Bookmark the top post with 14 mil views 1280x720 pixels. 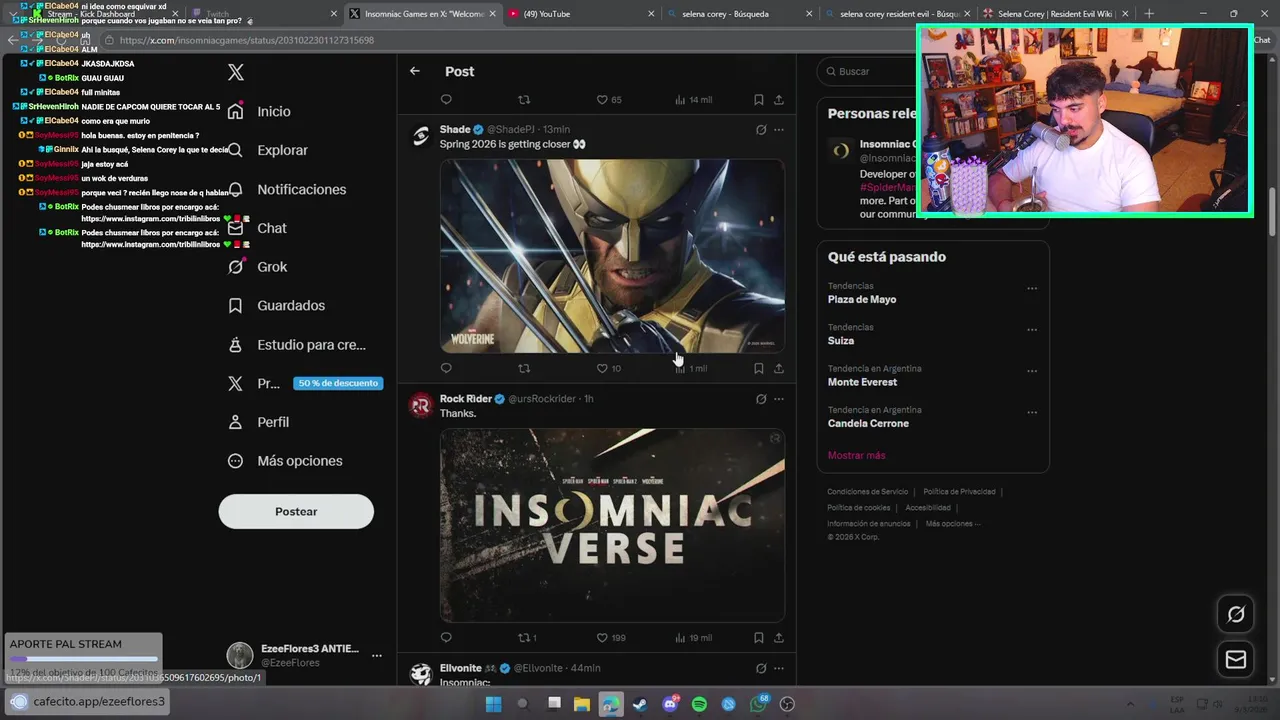click(x=759, y=100)
